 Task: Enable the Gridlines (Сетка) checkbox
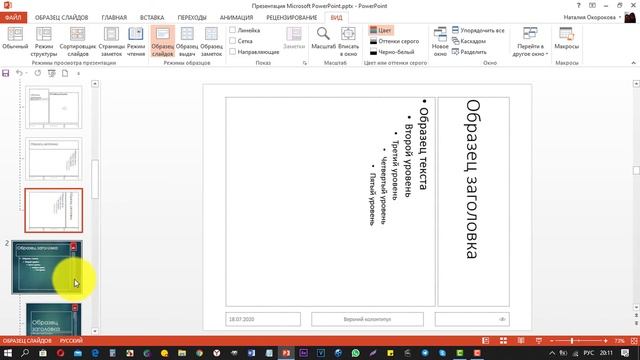pos(233,41)
